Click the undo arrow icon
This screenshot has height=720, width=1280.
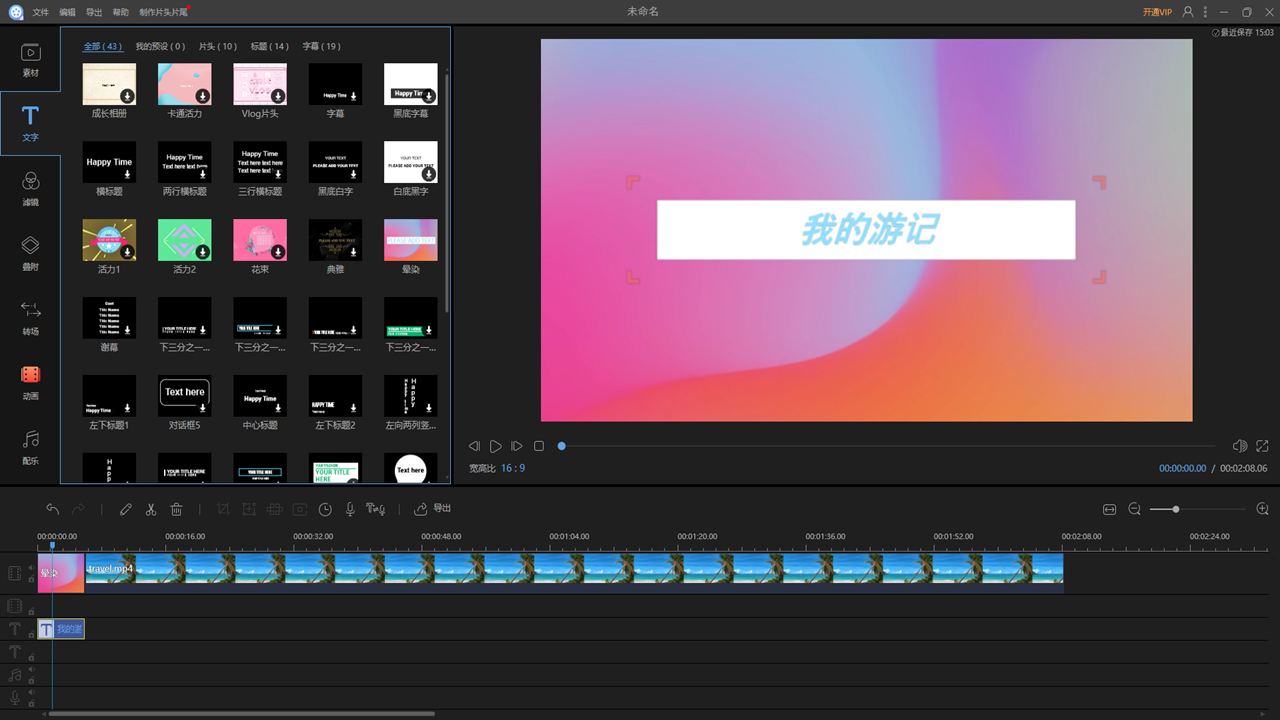tap(52, 509)
